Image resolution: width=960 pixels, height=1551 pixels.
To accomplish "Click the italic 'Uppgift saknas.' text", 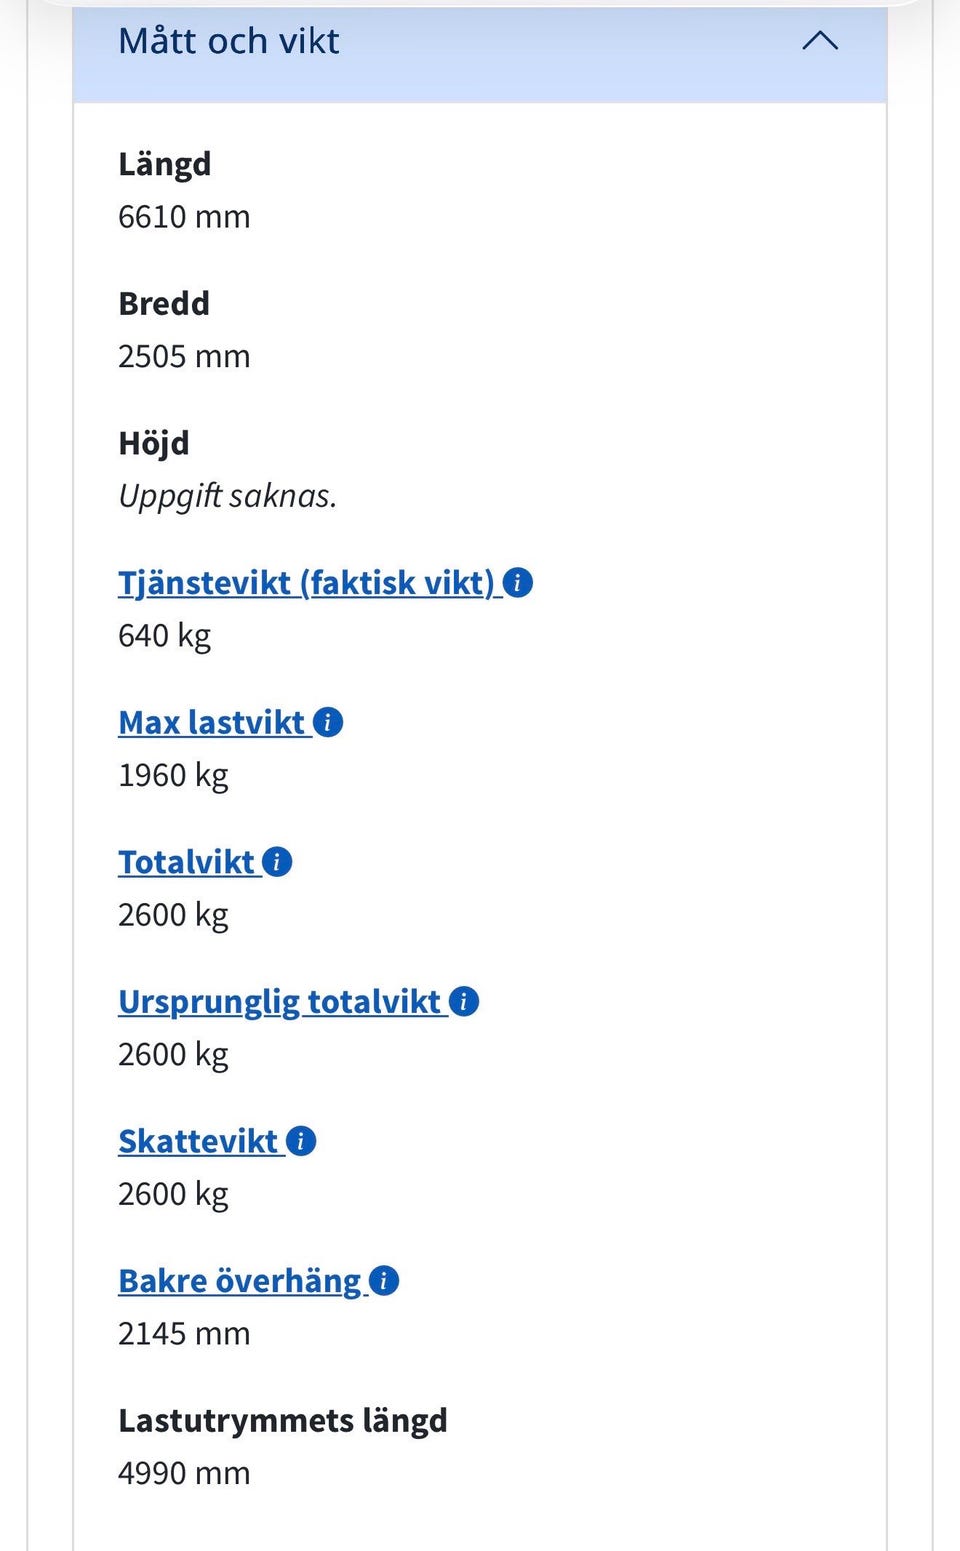I will tap(227, 495).
